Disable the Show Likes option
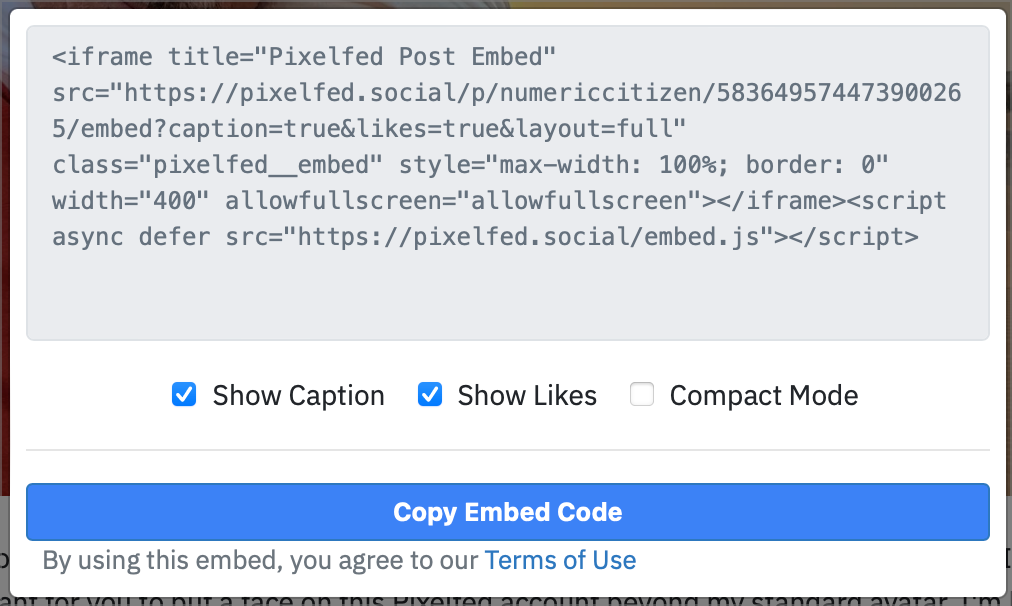1012x606 pixels. [430, 395]
